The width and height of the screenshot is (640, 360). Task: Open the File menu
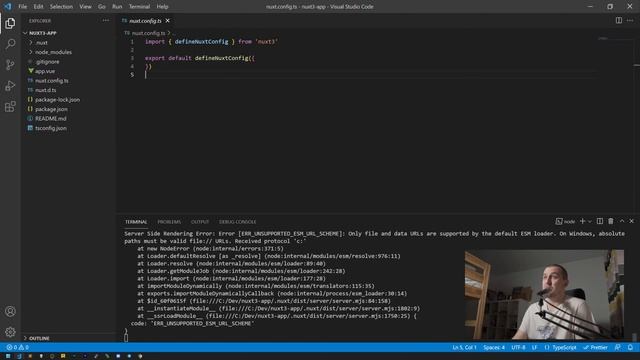pyautogui.click(x=22, y=7)
